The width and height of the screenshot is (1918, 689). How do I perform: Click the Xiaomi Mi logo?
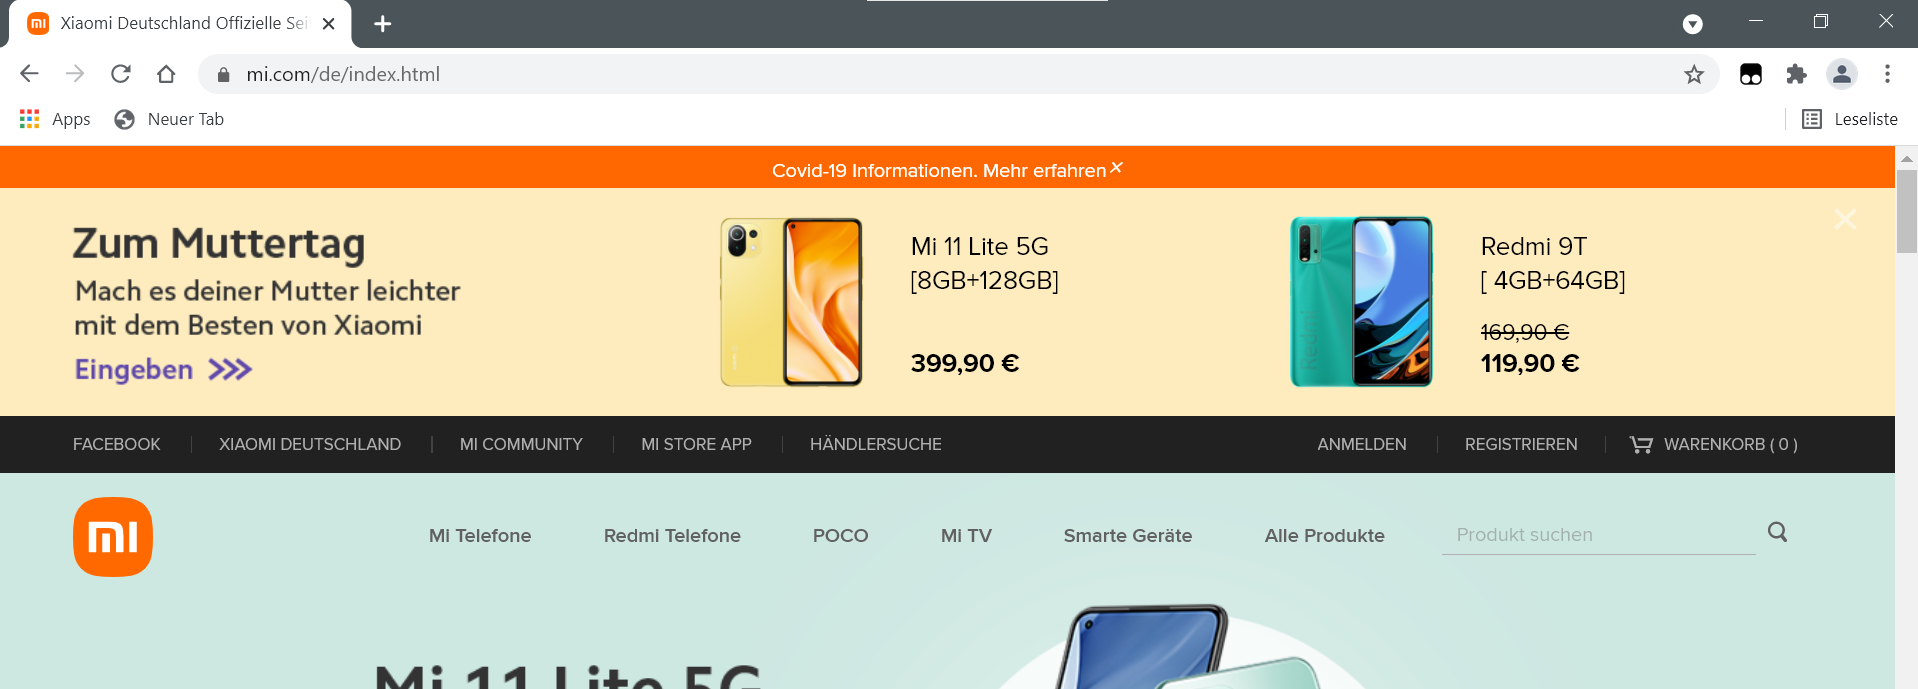tap(113, 537)
